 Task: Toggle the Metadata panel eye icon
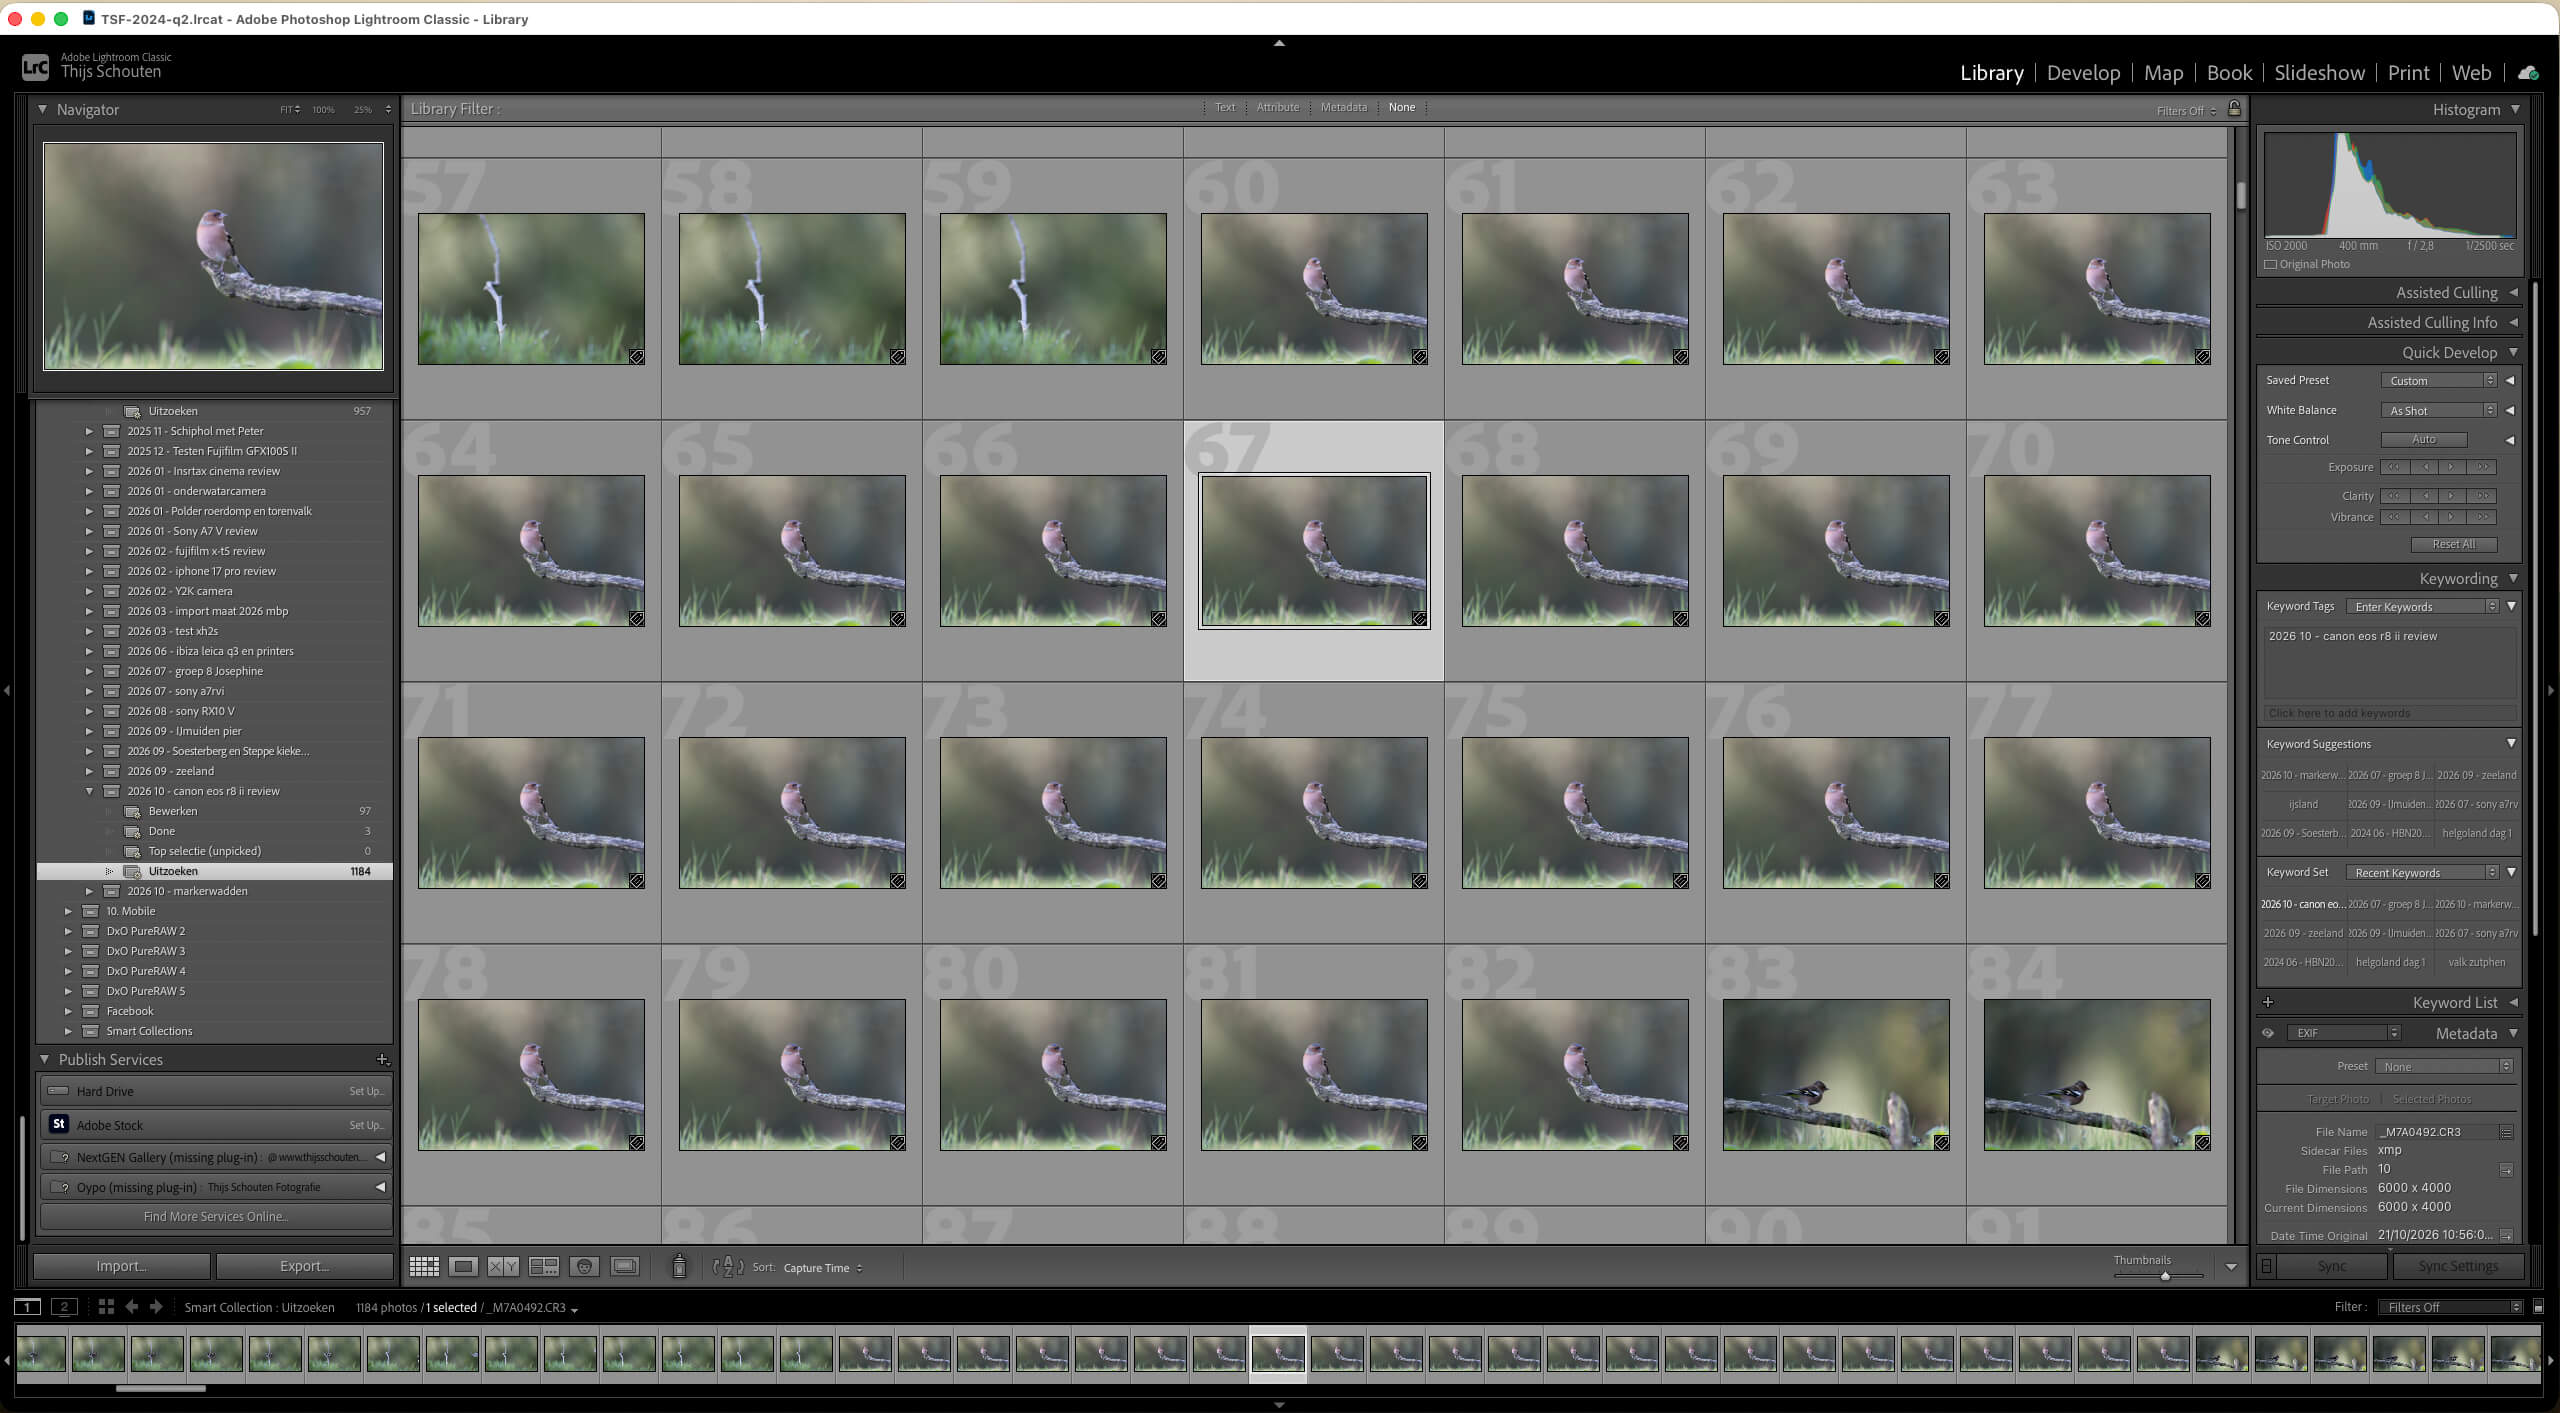pos(2268,1033)
